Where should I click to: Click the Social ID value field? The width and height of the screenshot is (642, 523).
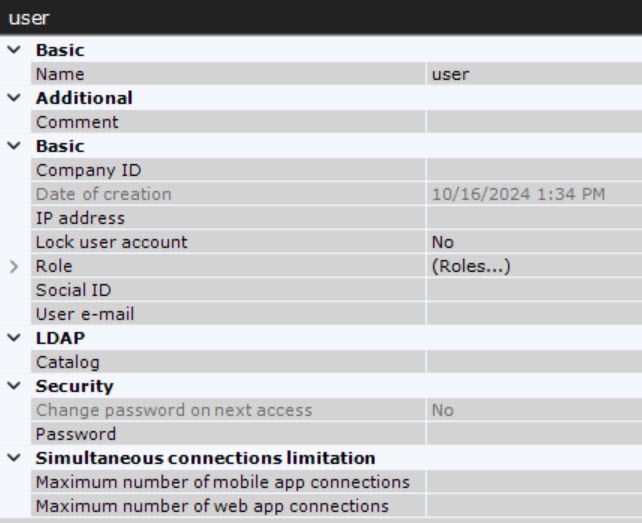coord(533,290)
